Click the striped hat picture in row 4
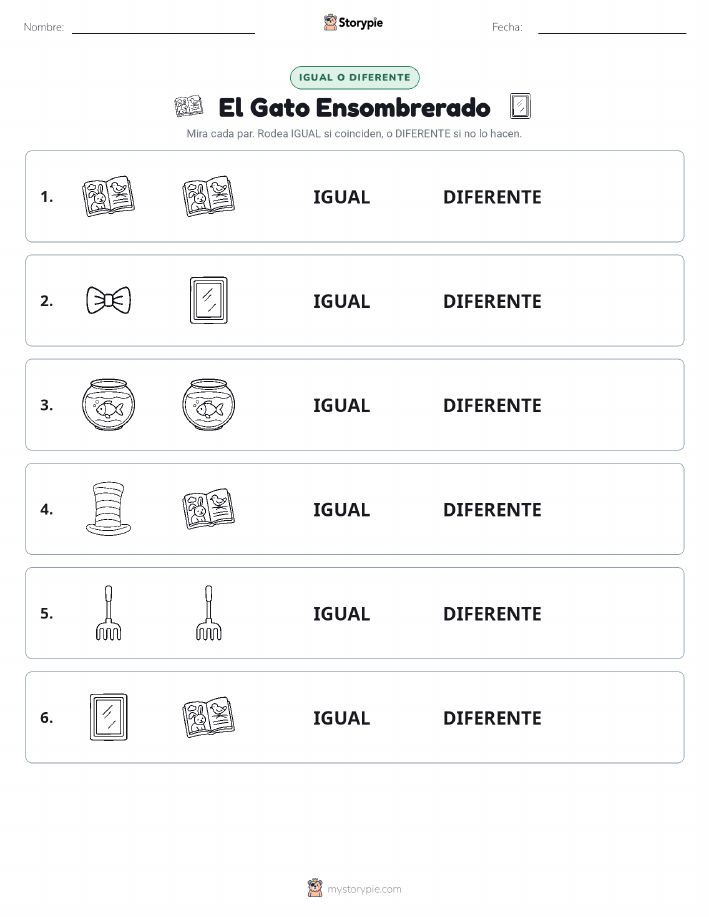Image resolution: width=709 pixels, height=917 pixels. [108, 509]
